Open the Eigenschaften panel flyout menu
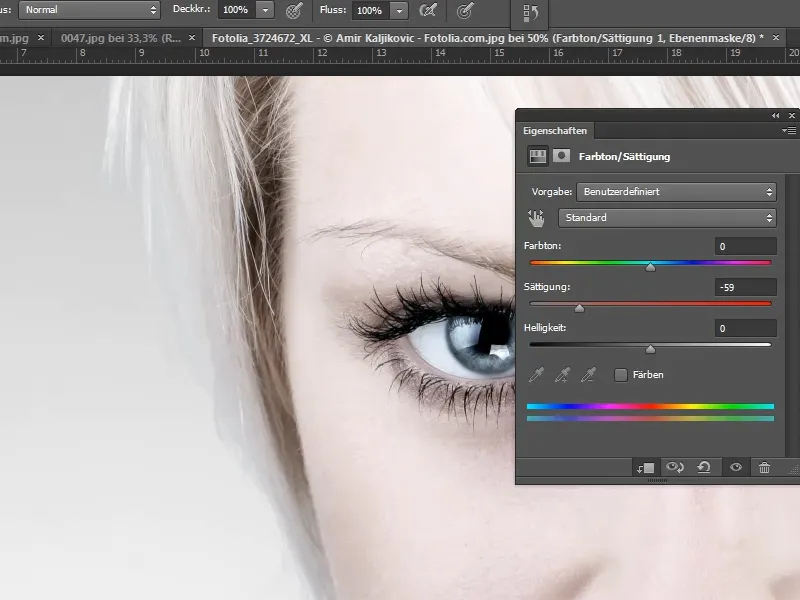Viewport: 800px width, 600px height. [789, 130]
